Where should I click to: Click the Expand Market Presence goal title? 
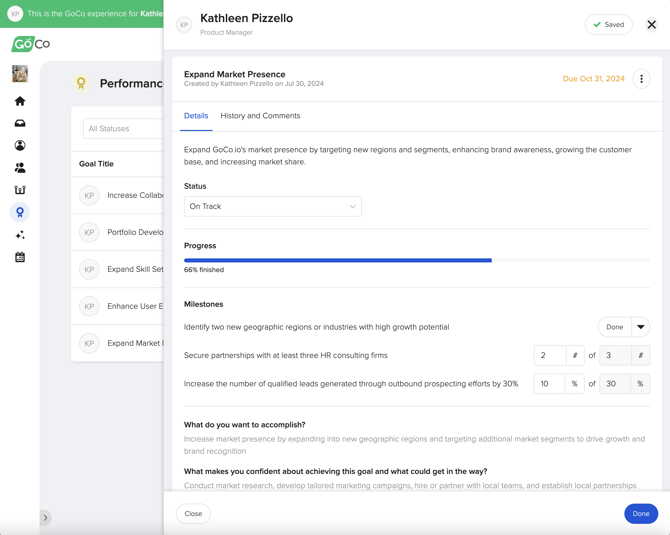click(x=235, y=74)
